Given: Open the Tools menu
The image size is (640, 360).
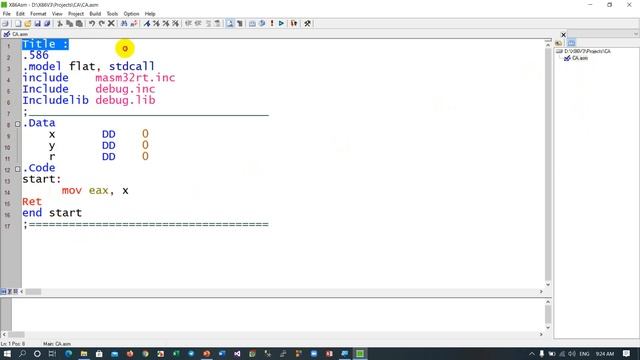Looking at the screenshot, I should tap(112, 14).
